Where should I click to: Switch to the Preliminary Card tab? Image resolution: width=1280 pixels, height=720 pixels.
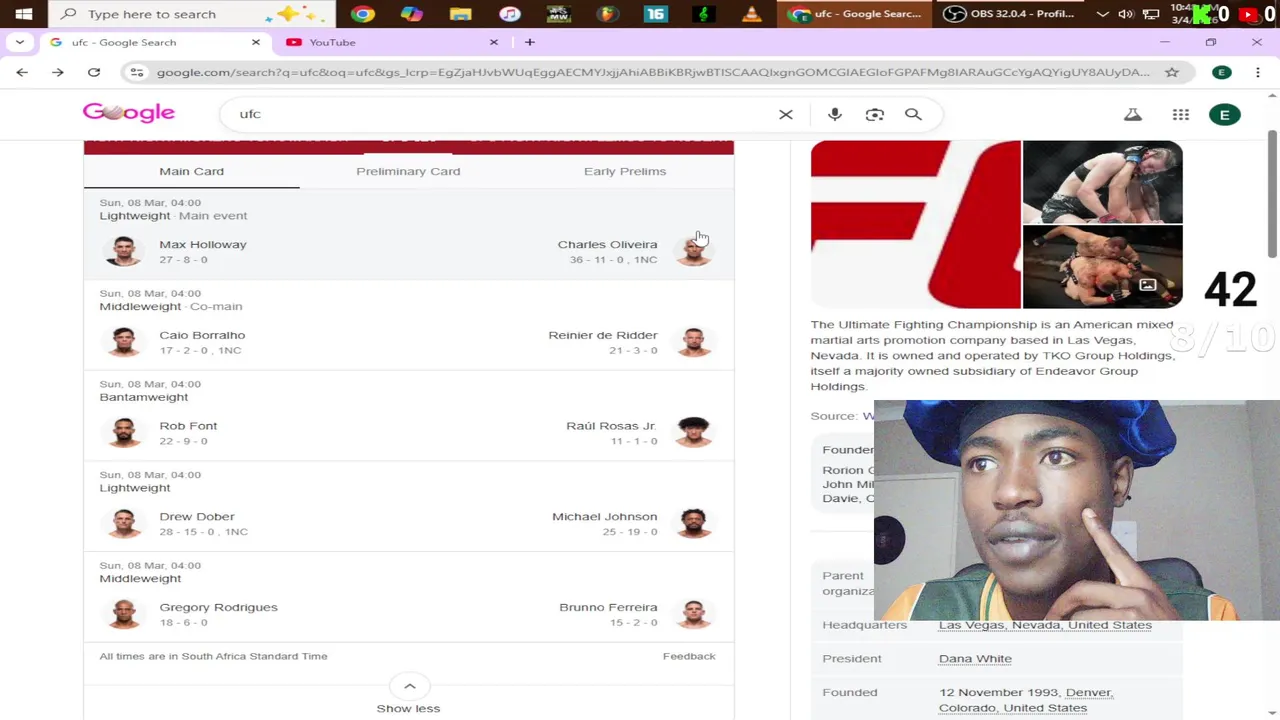(408, 171)
